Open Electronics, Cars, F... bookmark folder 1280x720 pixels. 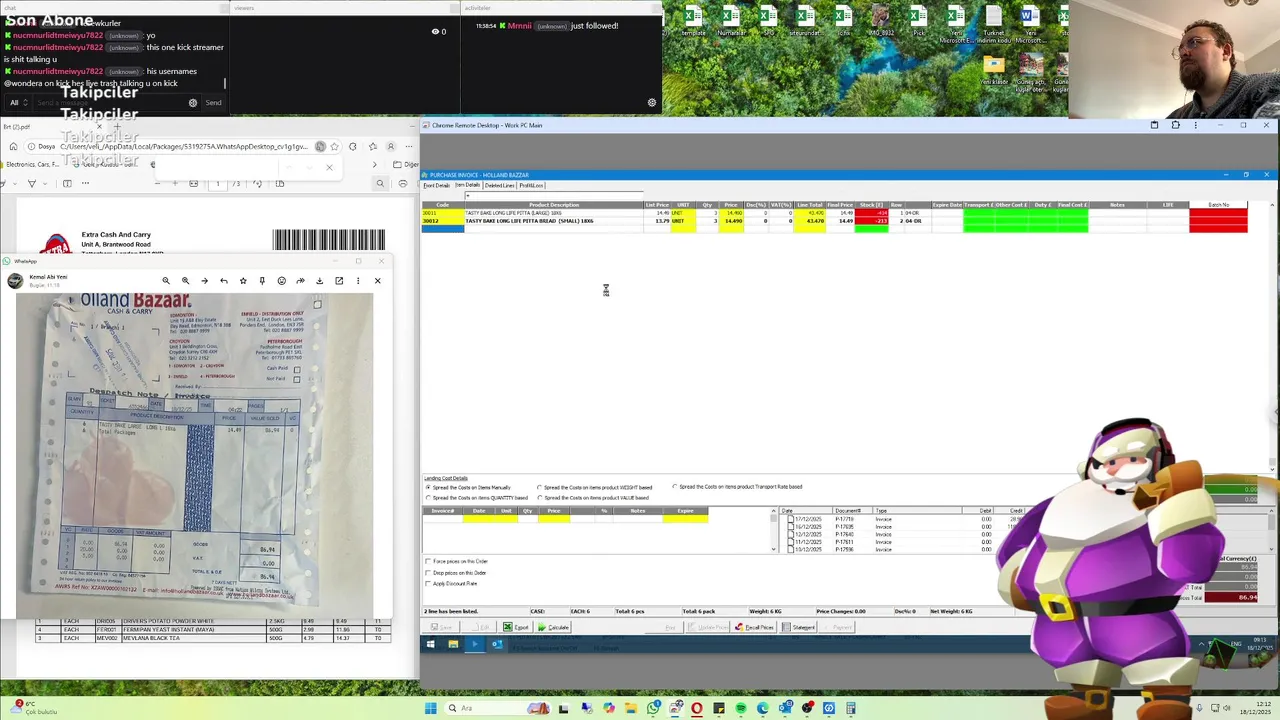point(32,164)
